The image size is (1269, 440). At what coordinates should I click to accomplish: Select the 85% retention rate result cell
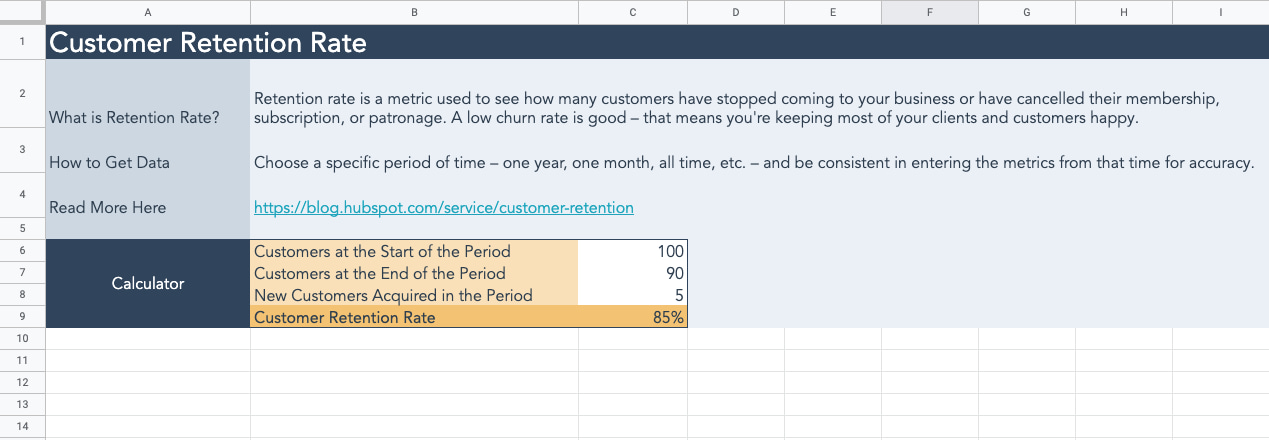pyautogui.click(x=632, y=318)
